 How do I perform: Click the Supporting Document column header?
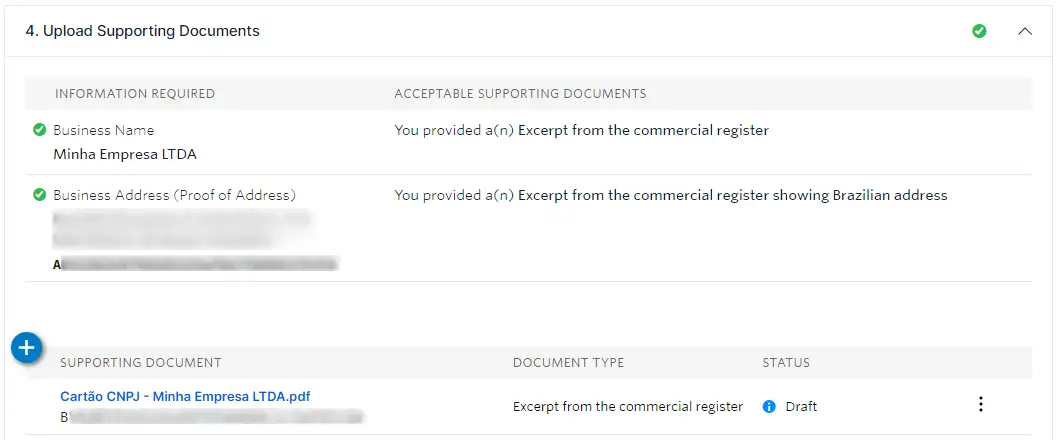click(x=141, y=362)
